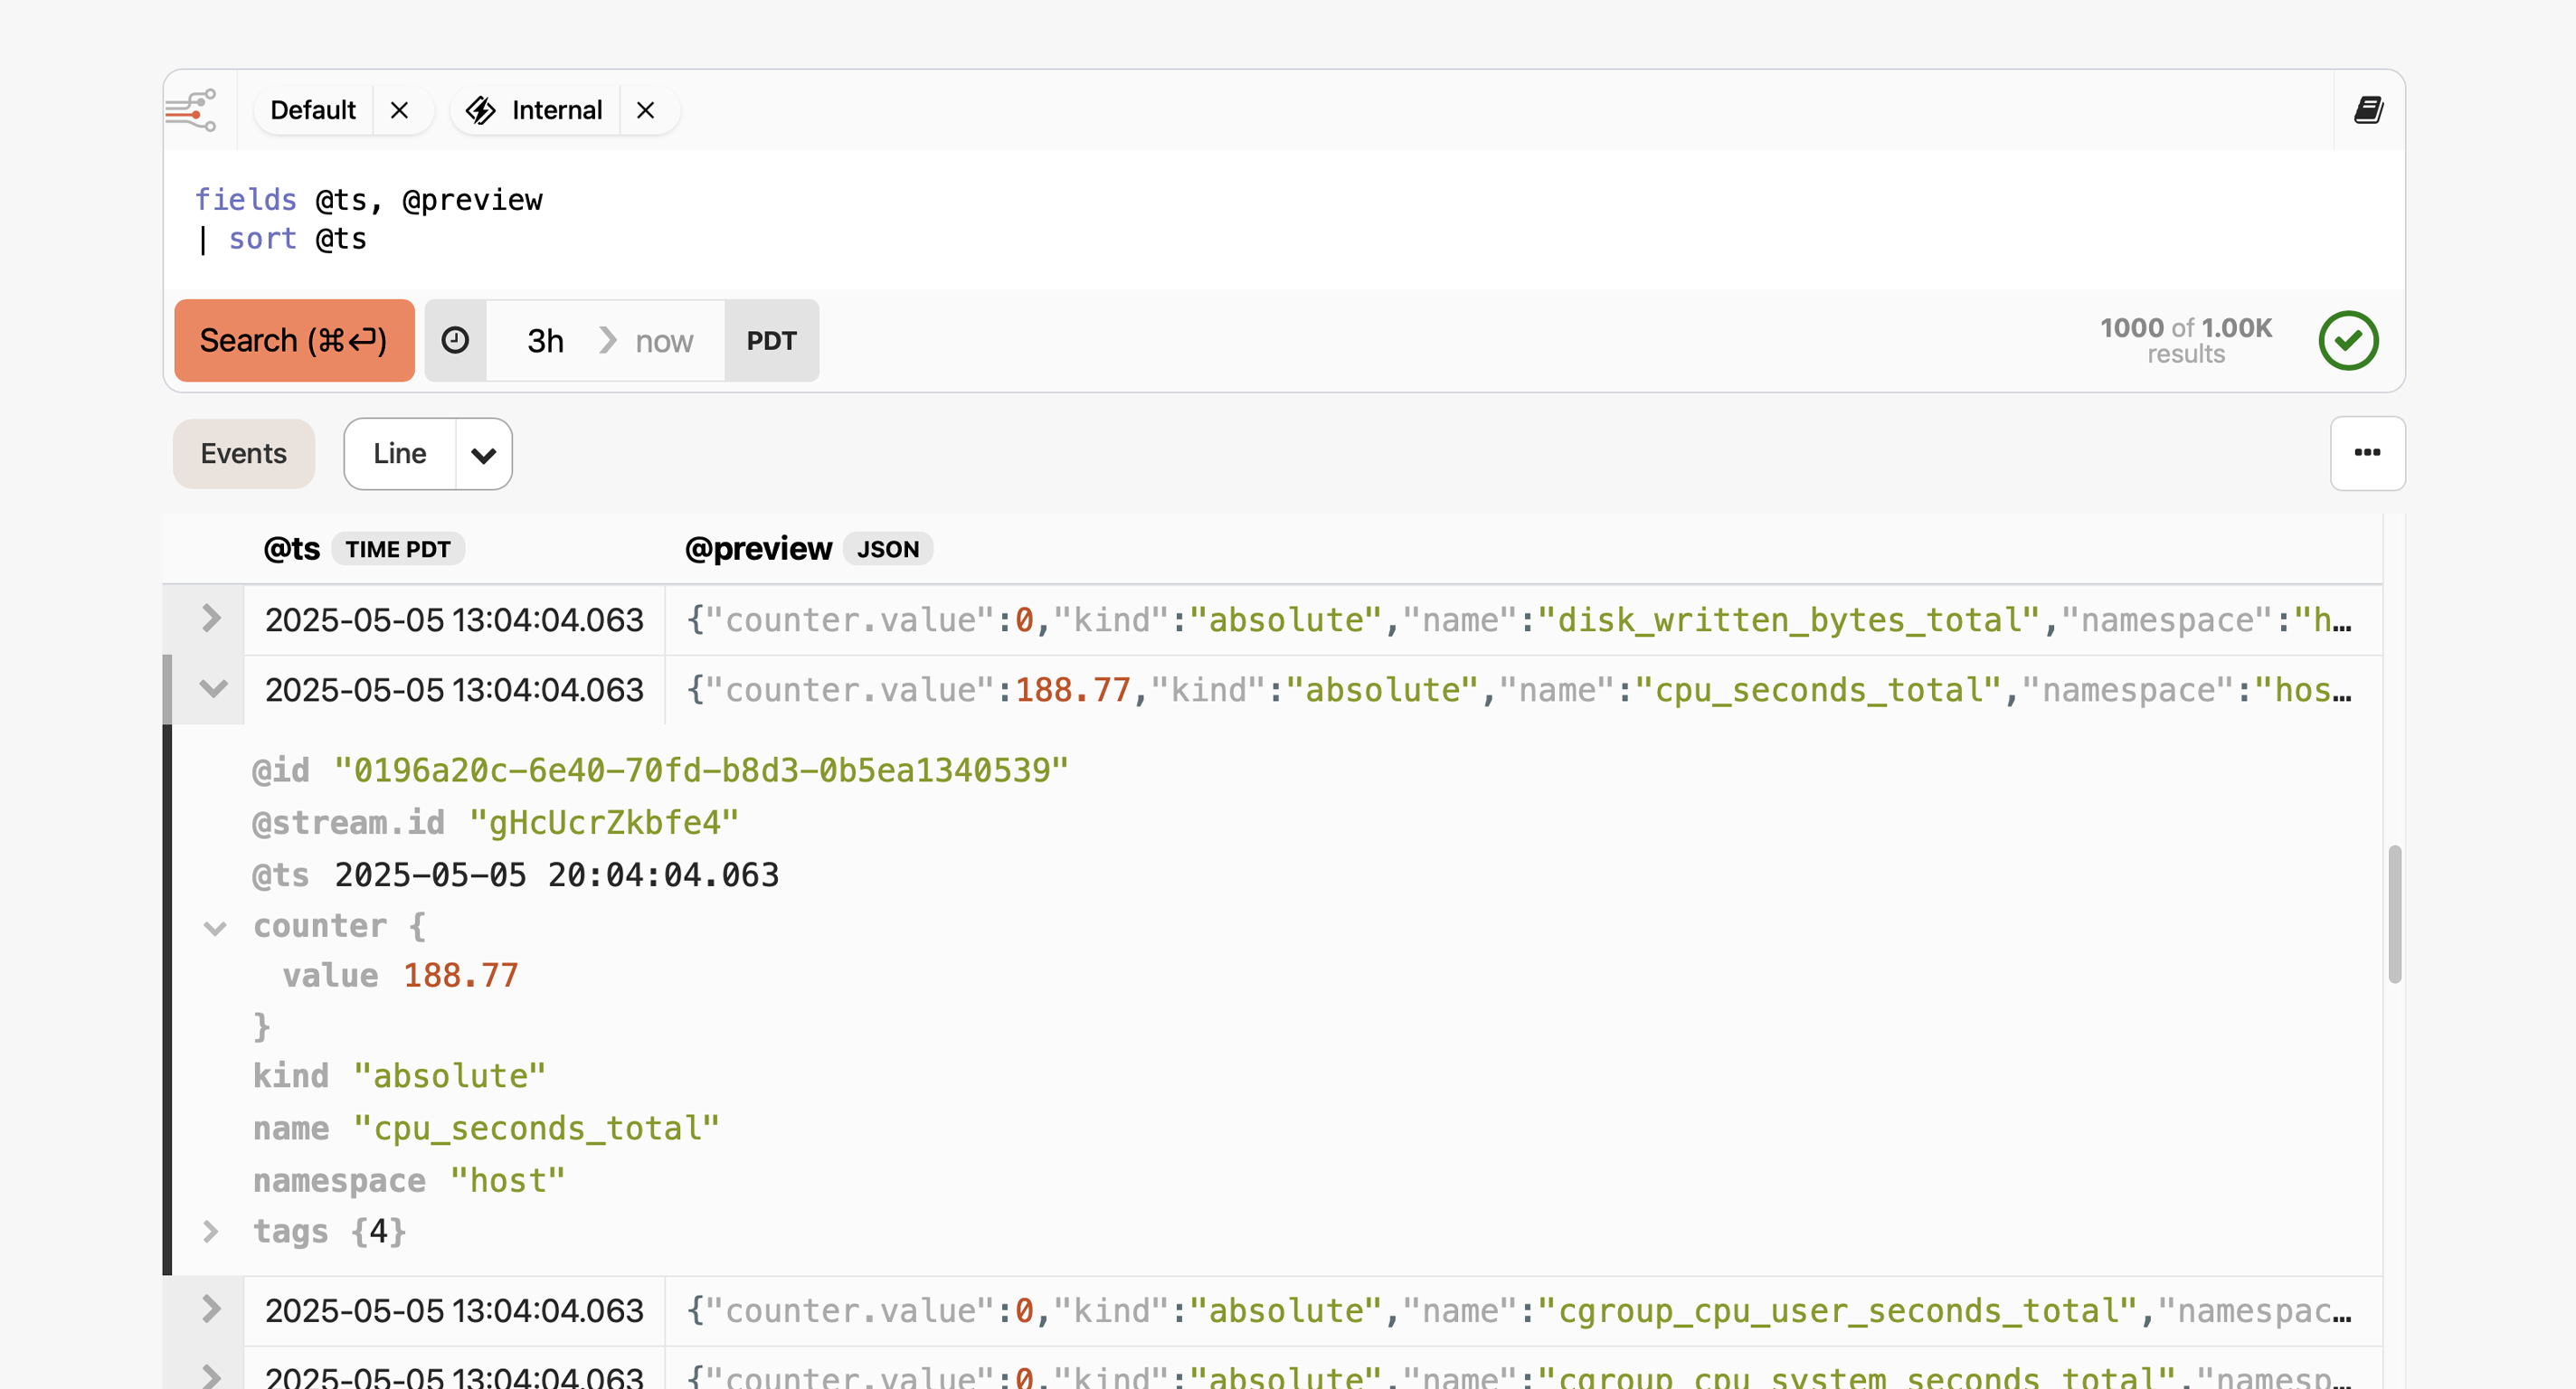Collapse the counter object node
This screenshot has width=2576, height=1389.
tap(214, 927)
